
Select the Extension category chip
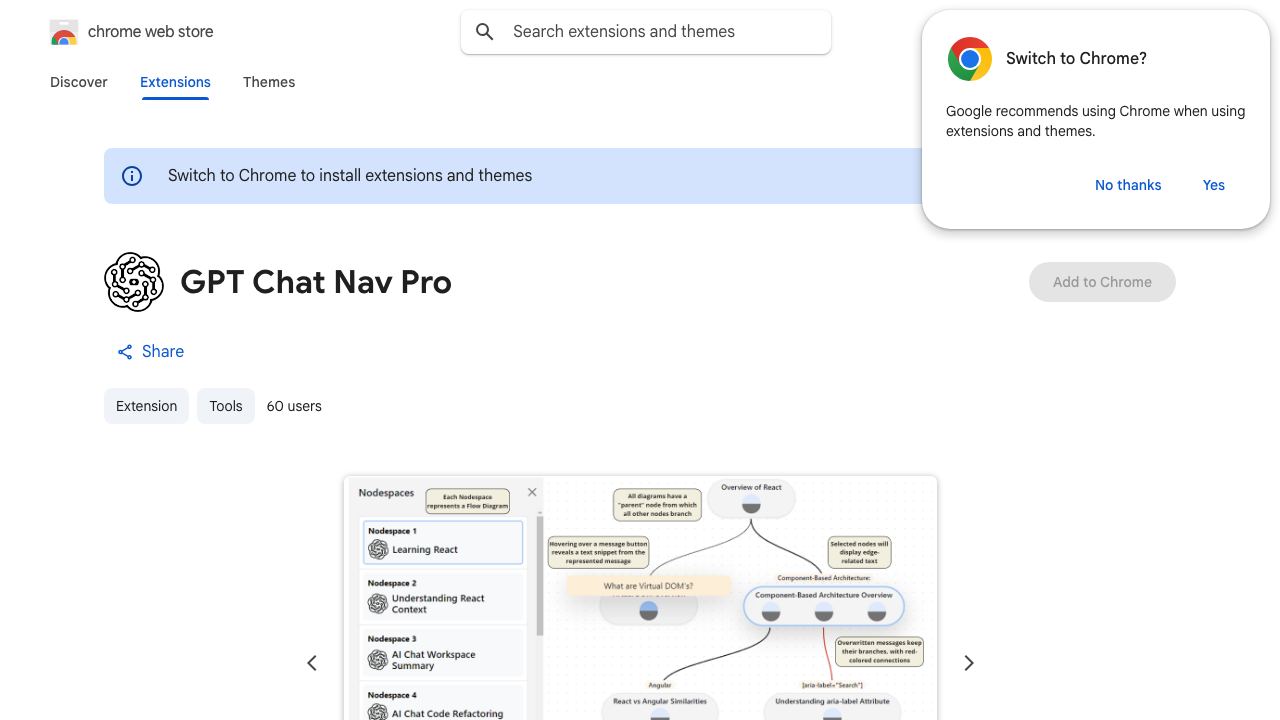pyautogui.click(x=146, y=406)
